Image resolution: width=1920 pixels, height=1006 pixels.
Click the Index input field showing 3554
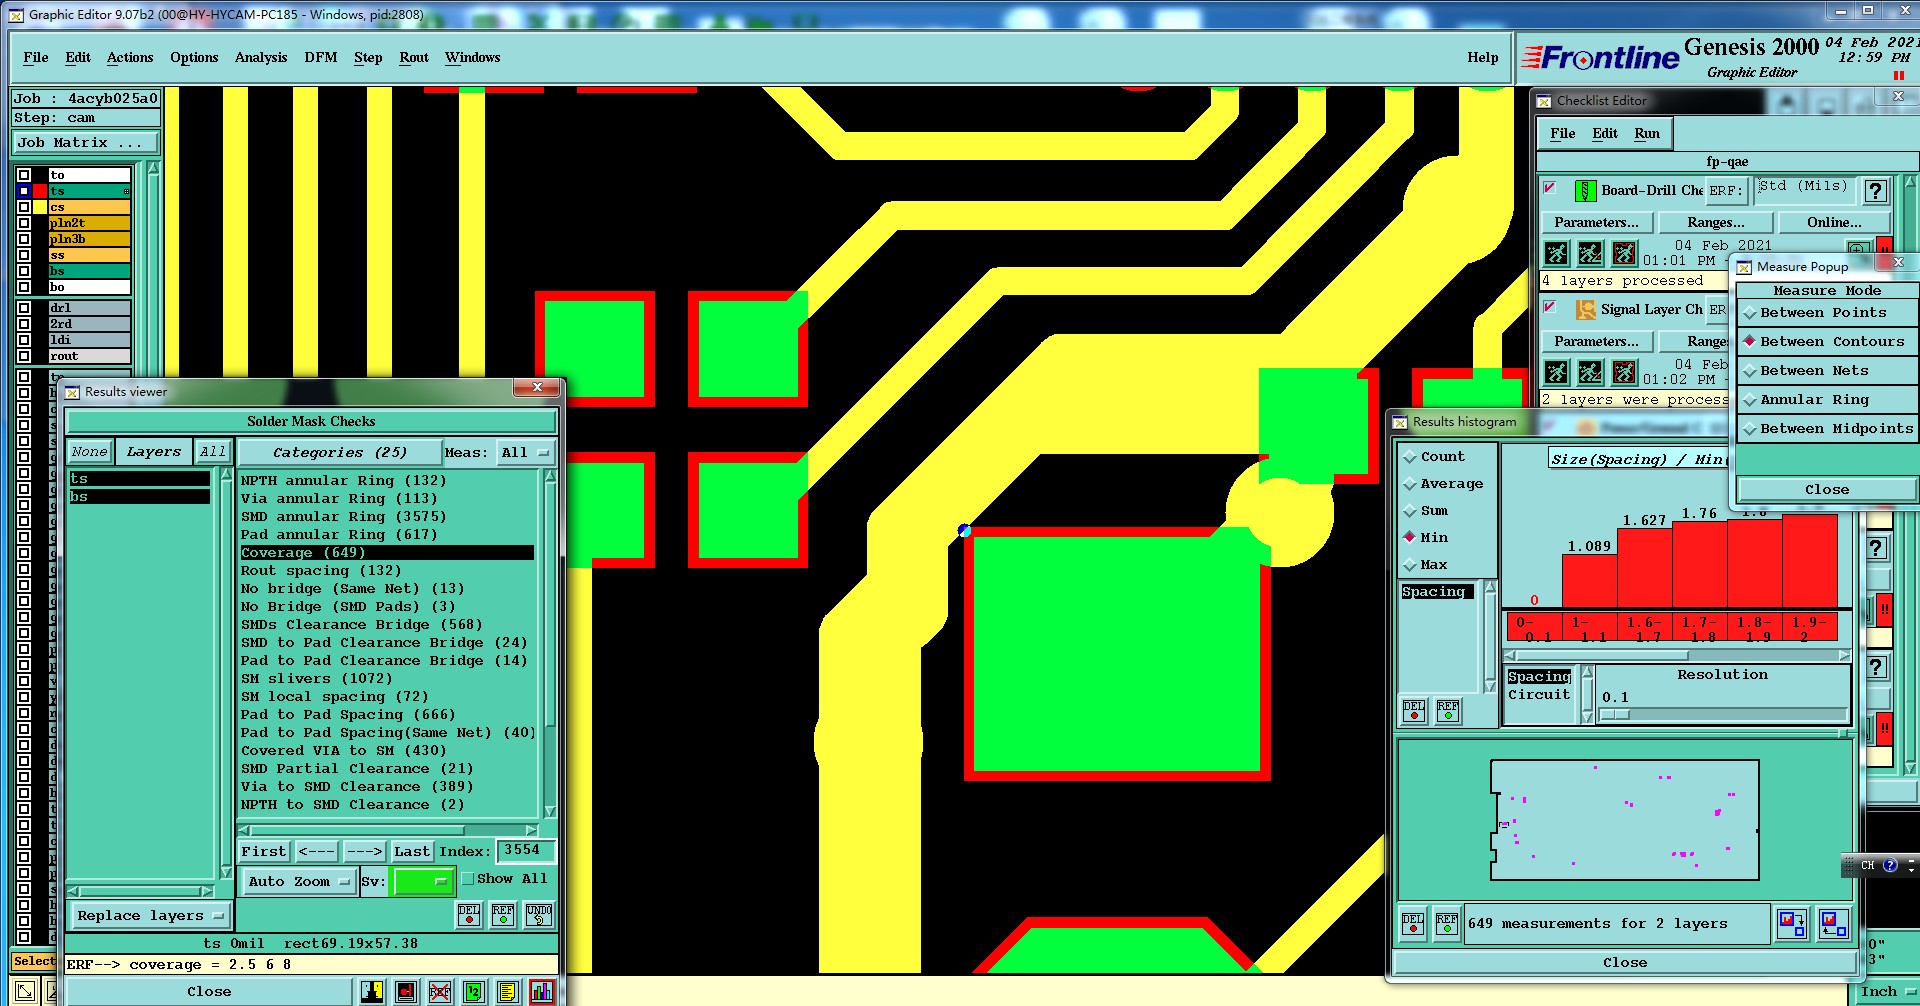[525, 851]
